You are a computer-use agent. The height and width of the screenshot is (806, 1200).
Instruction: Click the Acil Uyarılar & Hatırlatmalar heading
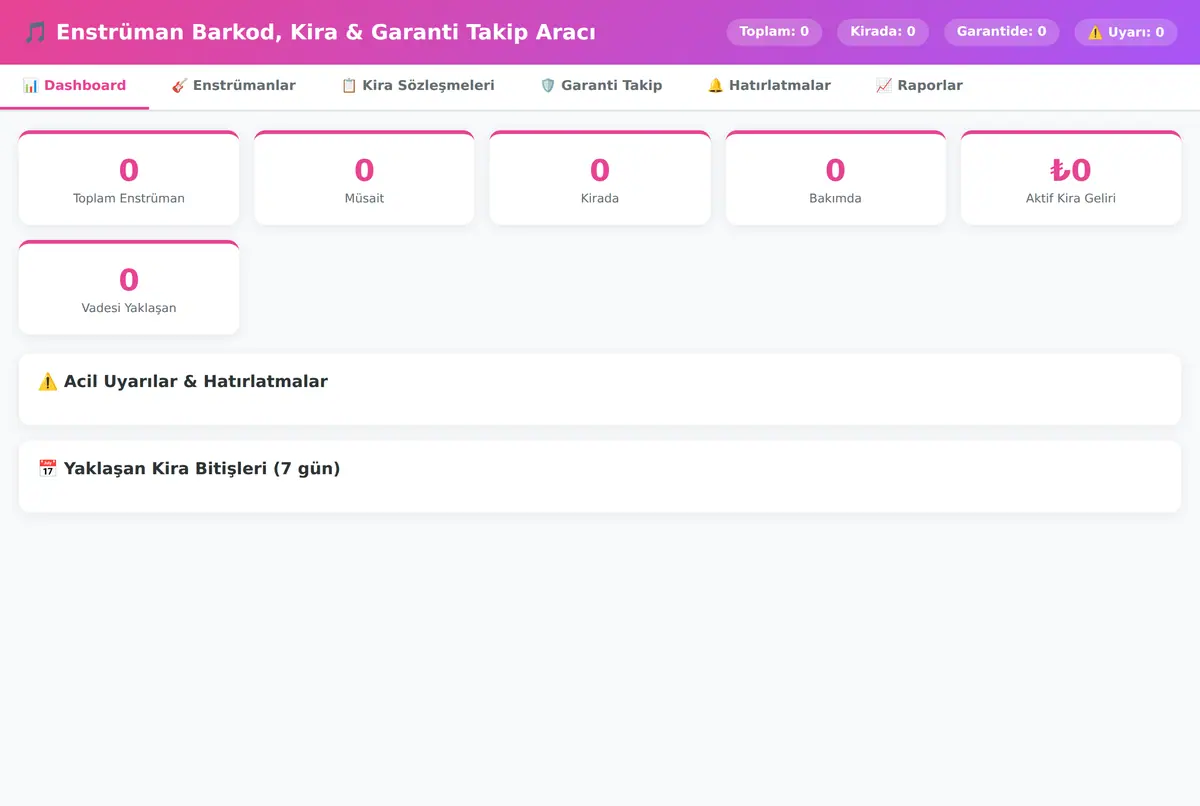click(183, 382)
